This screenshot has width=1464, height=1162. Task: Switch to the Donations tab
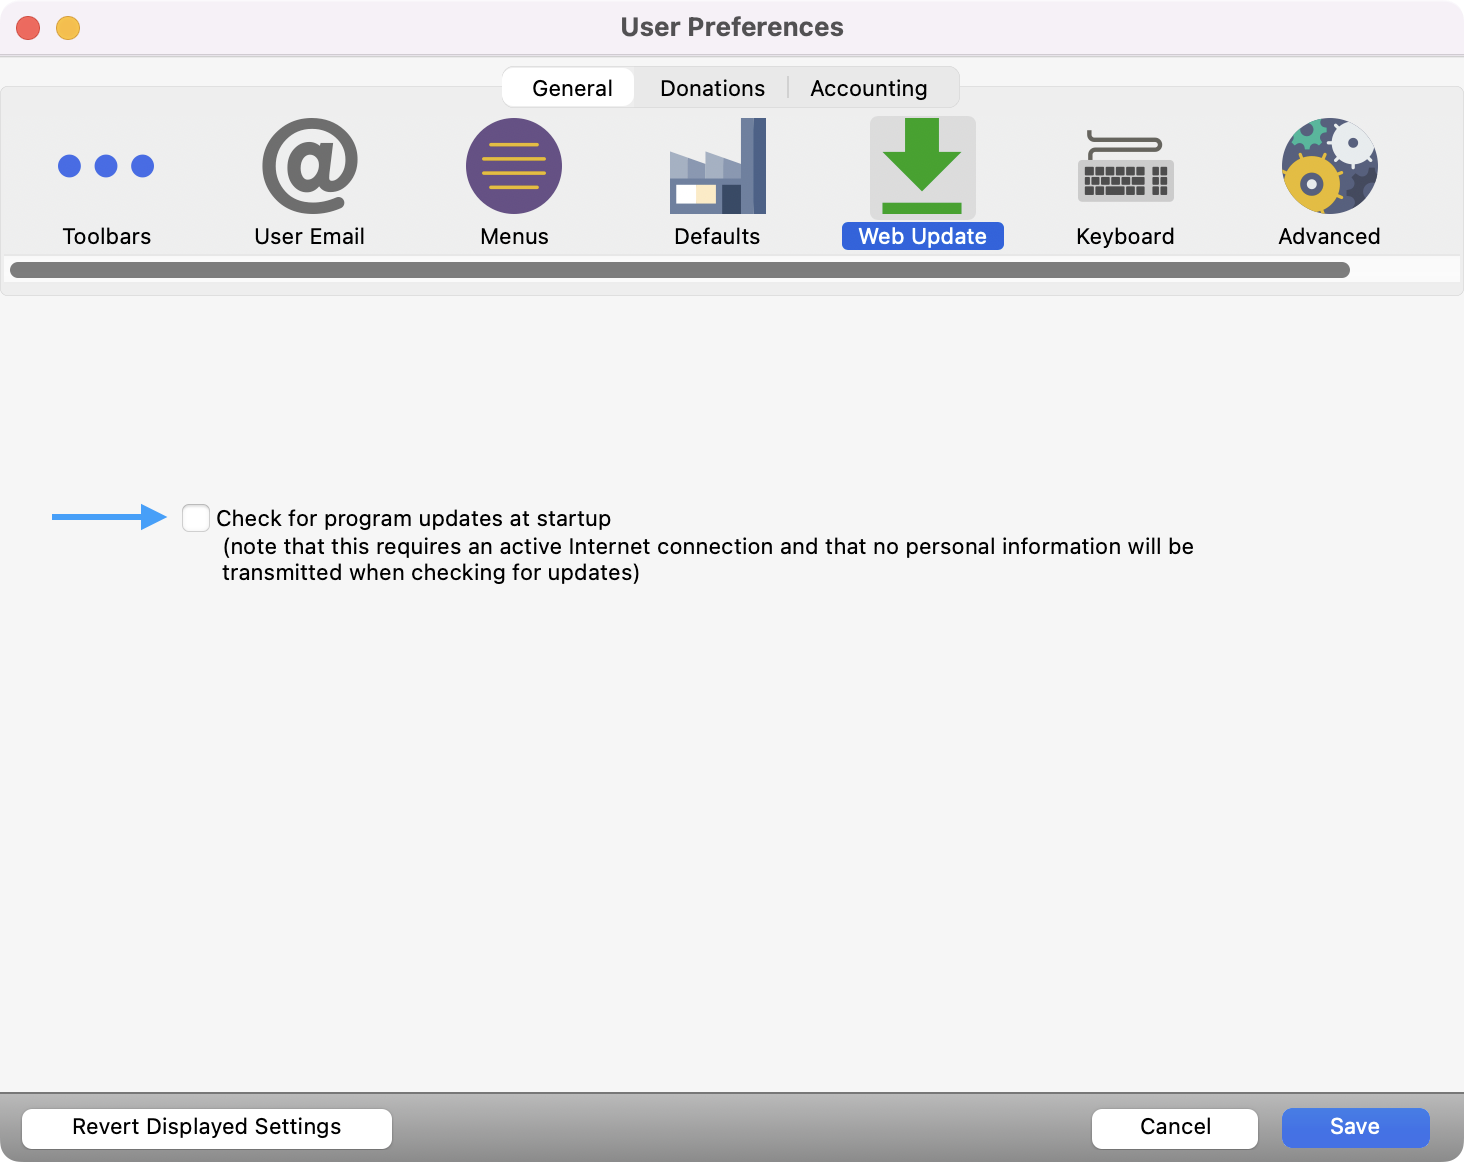click(712, 88)
